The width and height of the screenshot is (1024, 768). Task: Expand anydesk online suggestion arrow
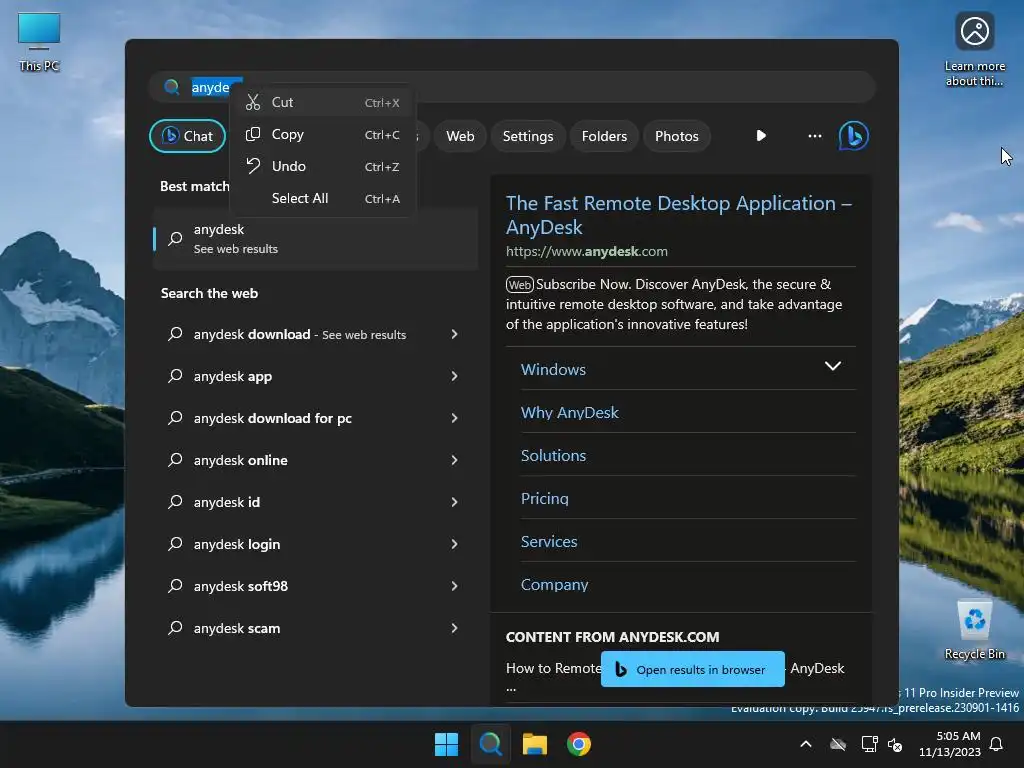pyautogui.click(x=455, y=460)
